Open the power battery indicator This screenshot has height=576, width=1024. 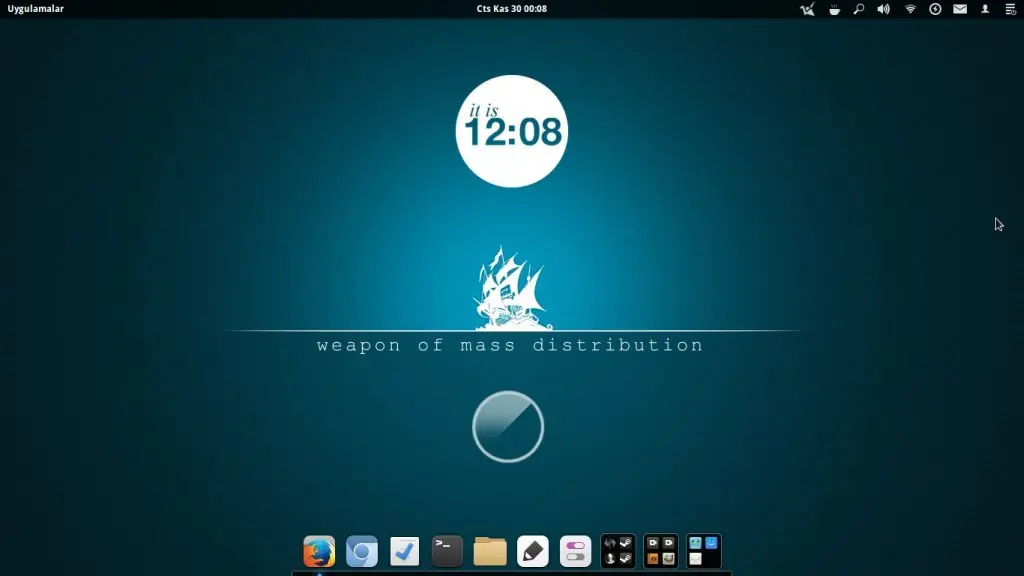click(x=935, y=9)
